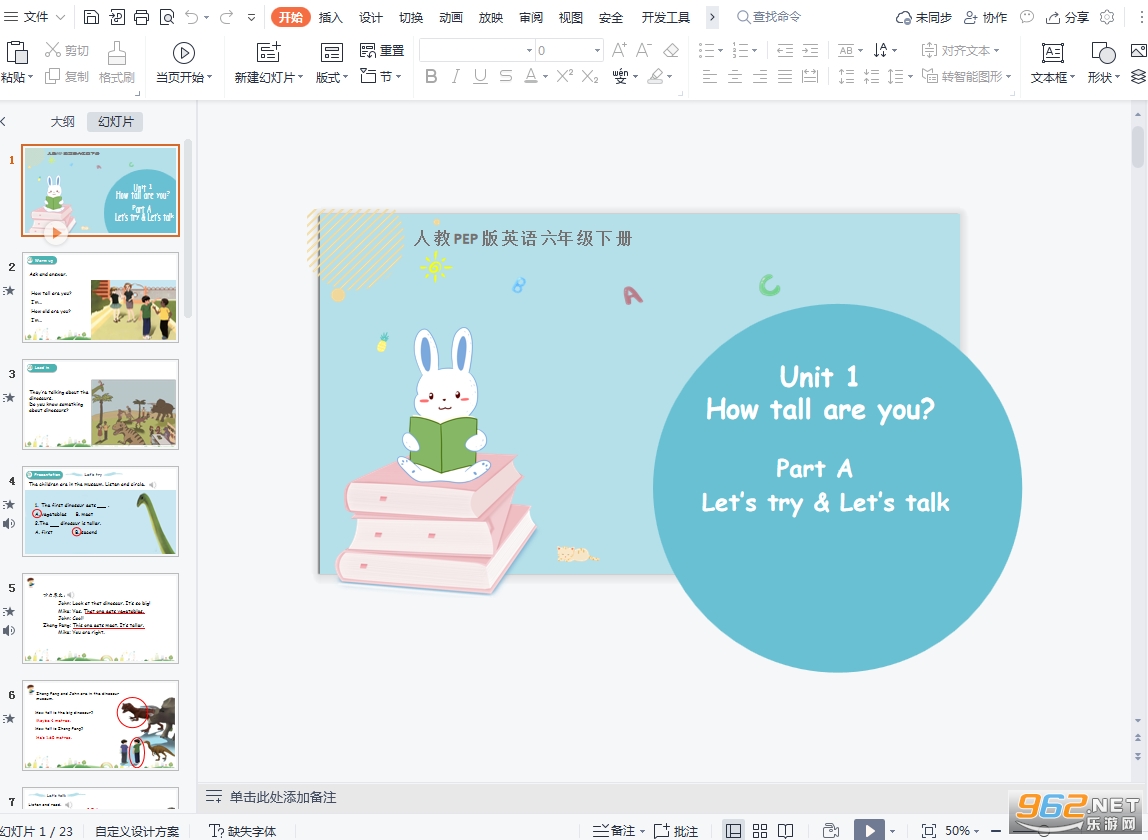Toggle Bold formatting
The height and width of the screenshot is (840, 1148).
point(431,76)
